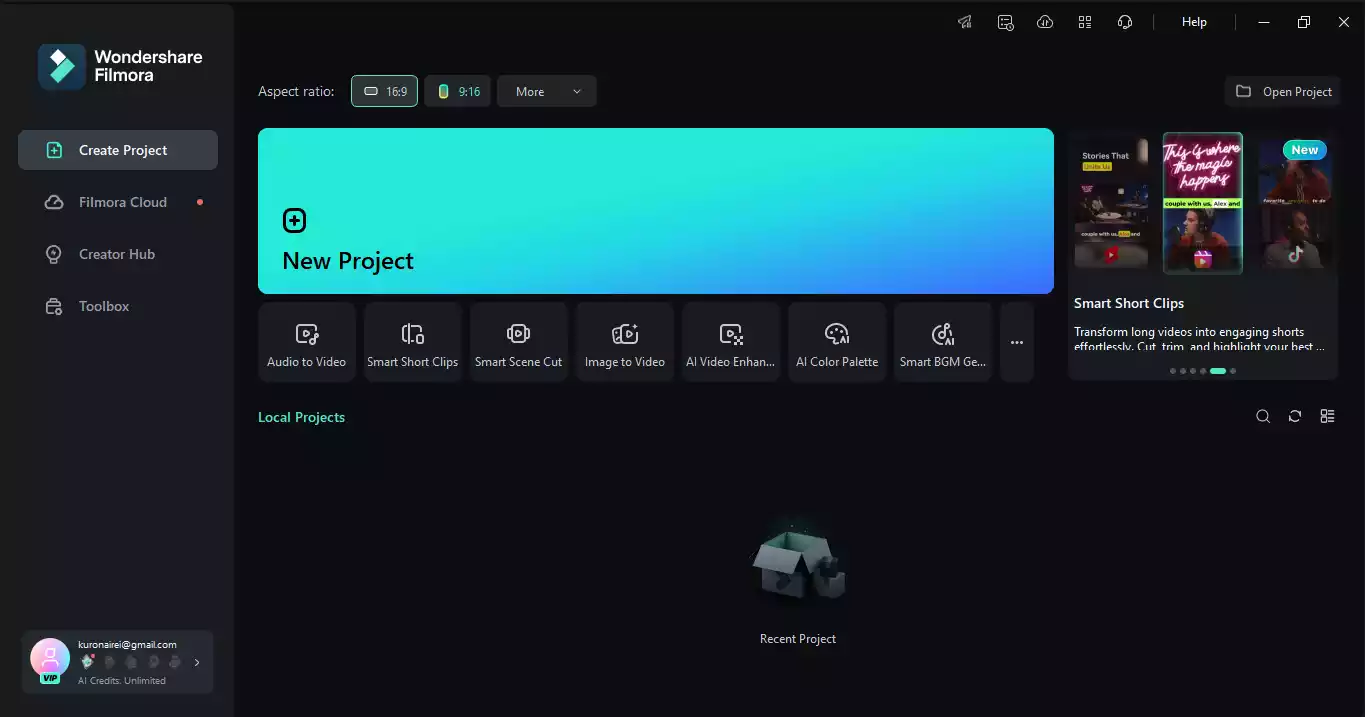Click the Wondershare Filmora logo

[120, 66]
